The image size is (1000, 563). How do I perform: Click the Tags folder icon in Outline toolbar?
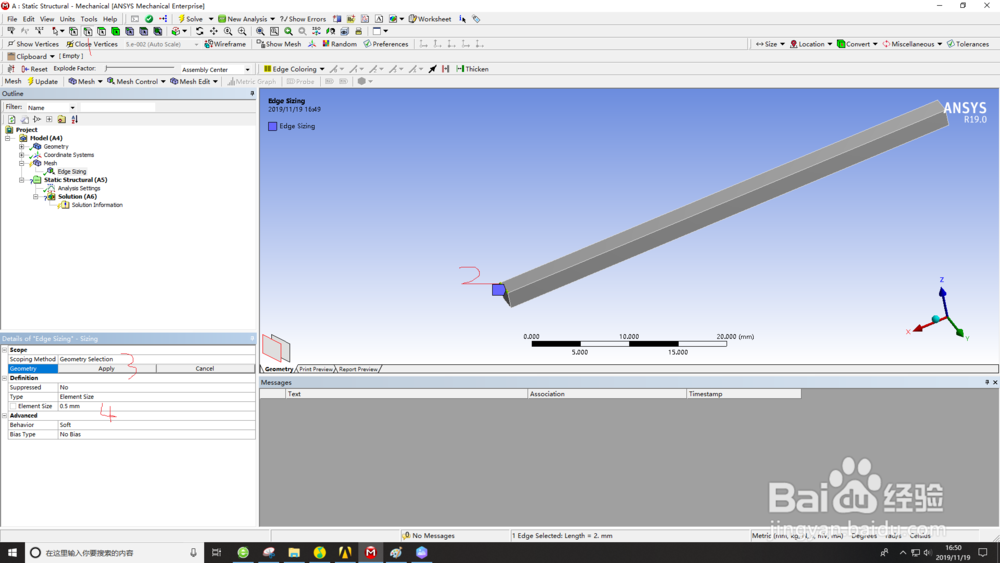(x=62, y=119)
